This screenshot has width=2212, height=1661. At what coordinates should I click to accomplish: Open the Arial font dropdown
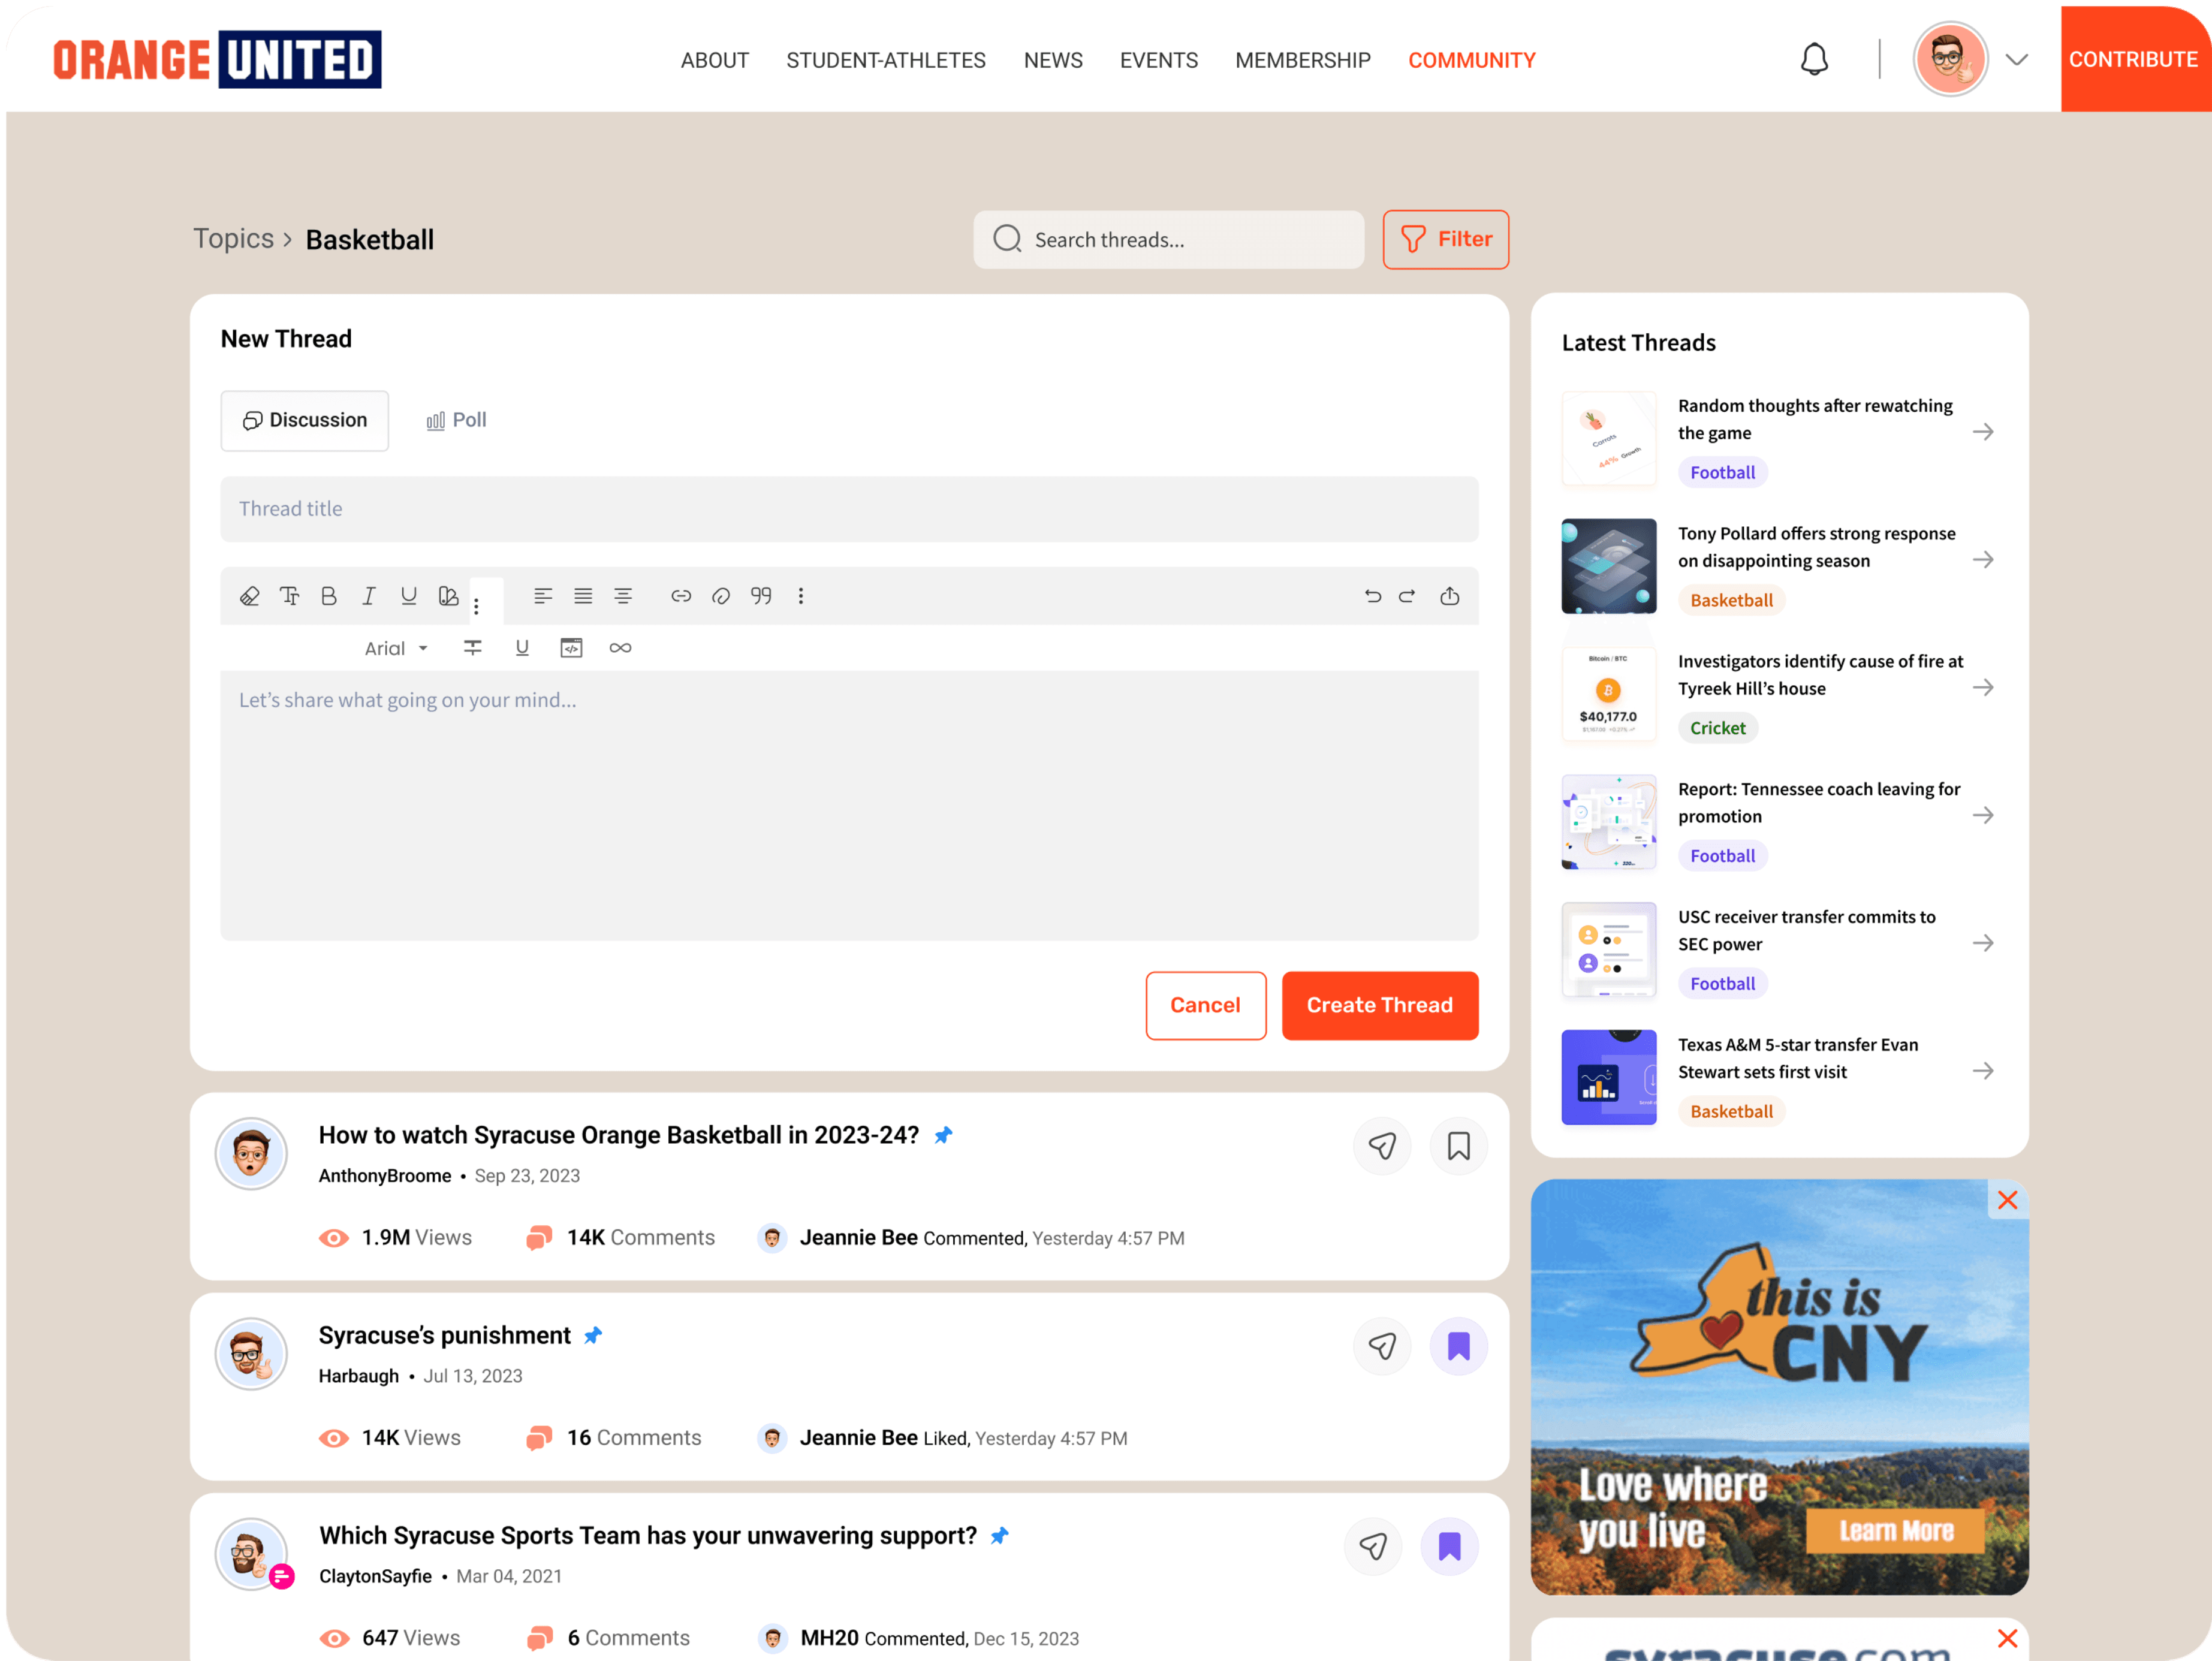tap(396, 648)
